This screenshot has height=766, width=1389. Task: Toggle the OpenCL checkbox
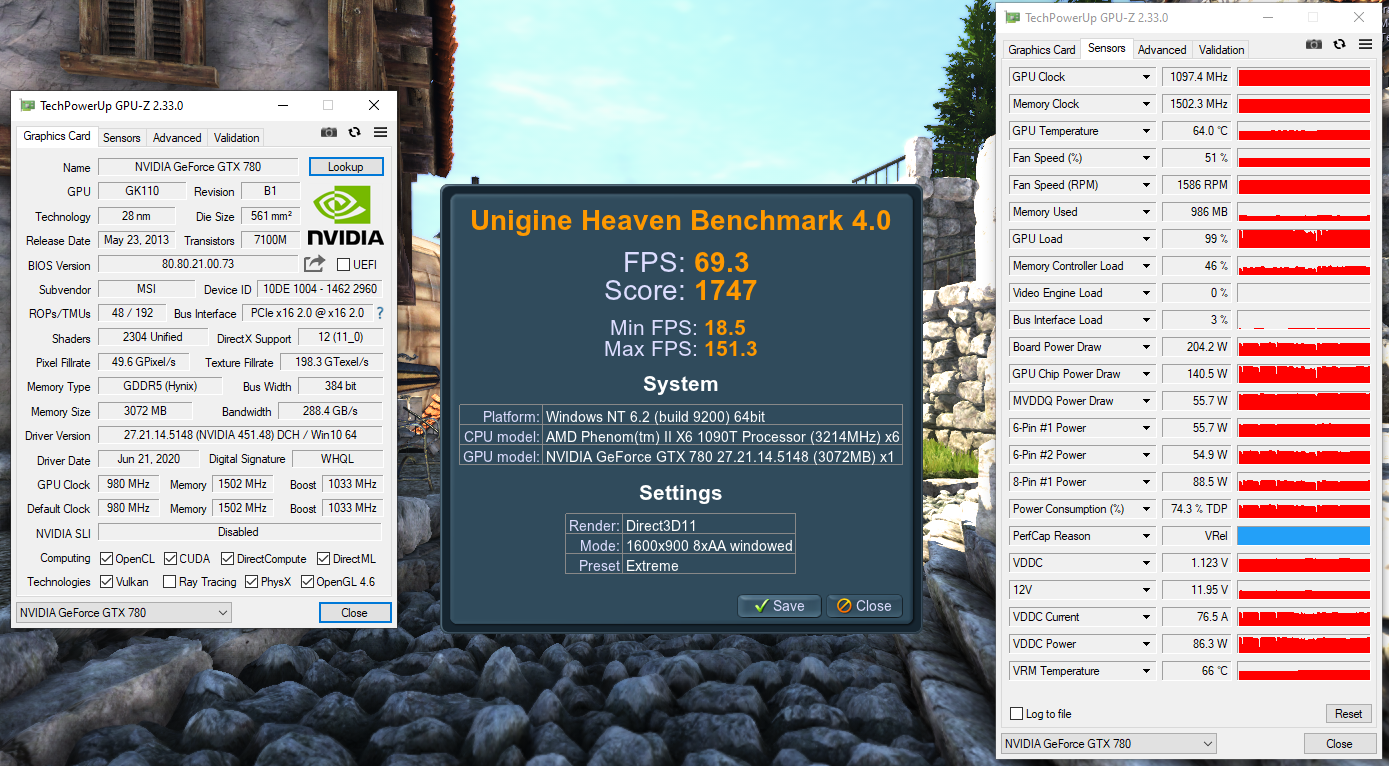click(x=107, y=558)
